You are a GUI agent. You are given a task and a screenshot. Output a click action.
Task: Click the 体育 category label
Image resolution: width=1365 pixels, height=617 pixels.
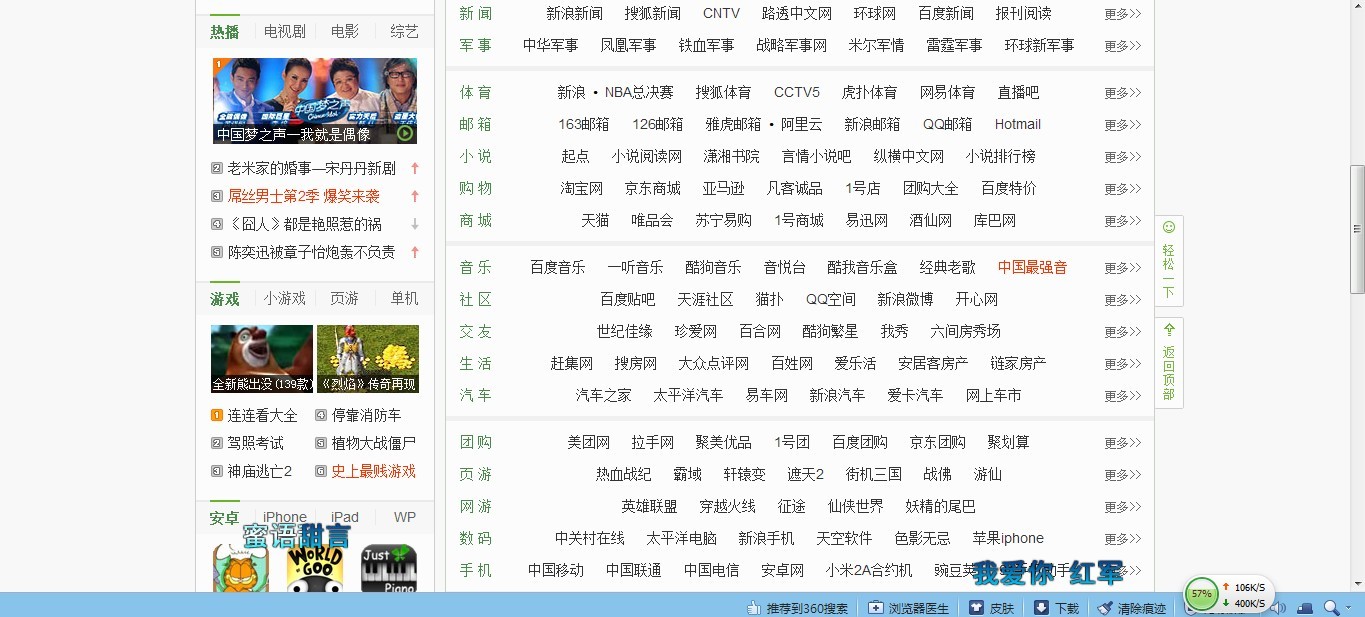tap(476, 92)
